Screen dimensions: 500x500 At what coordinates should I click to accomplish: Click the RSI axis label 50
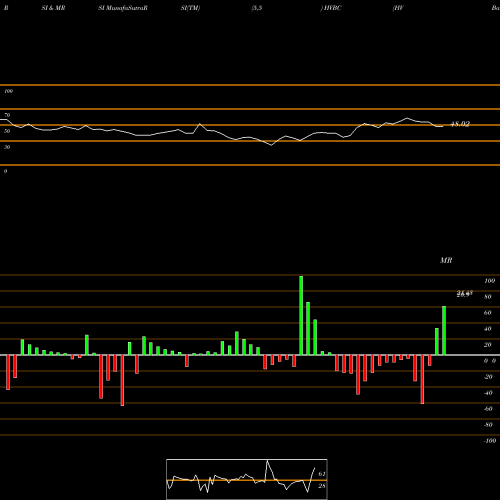[7, 131]
